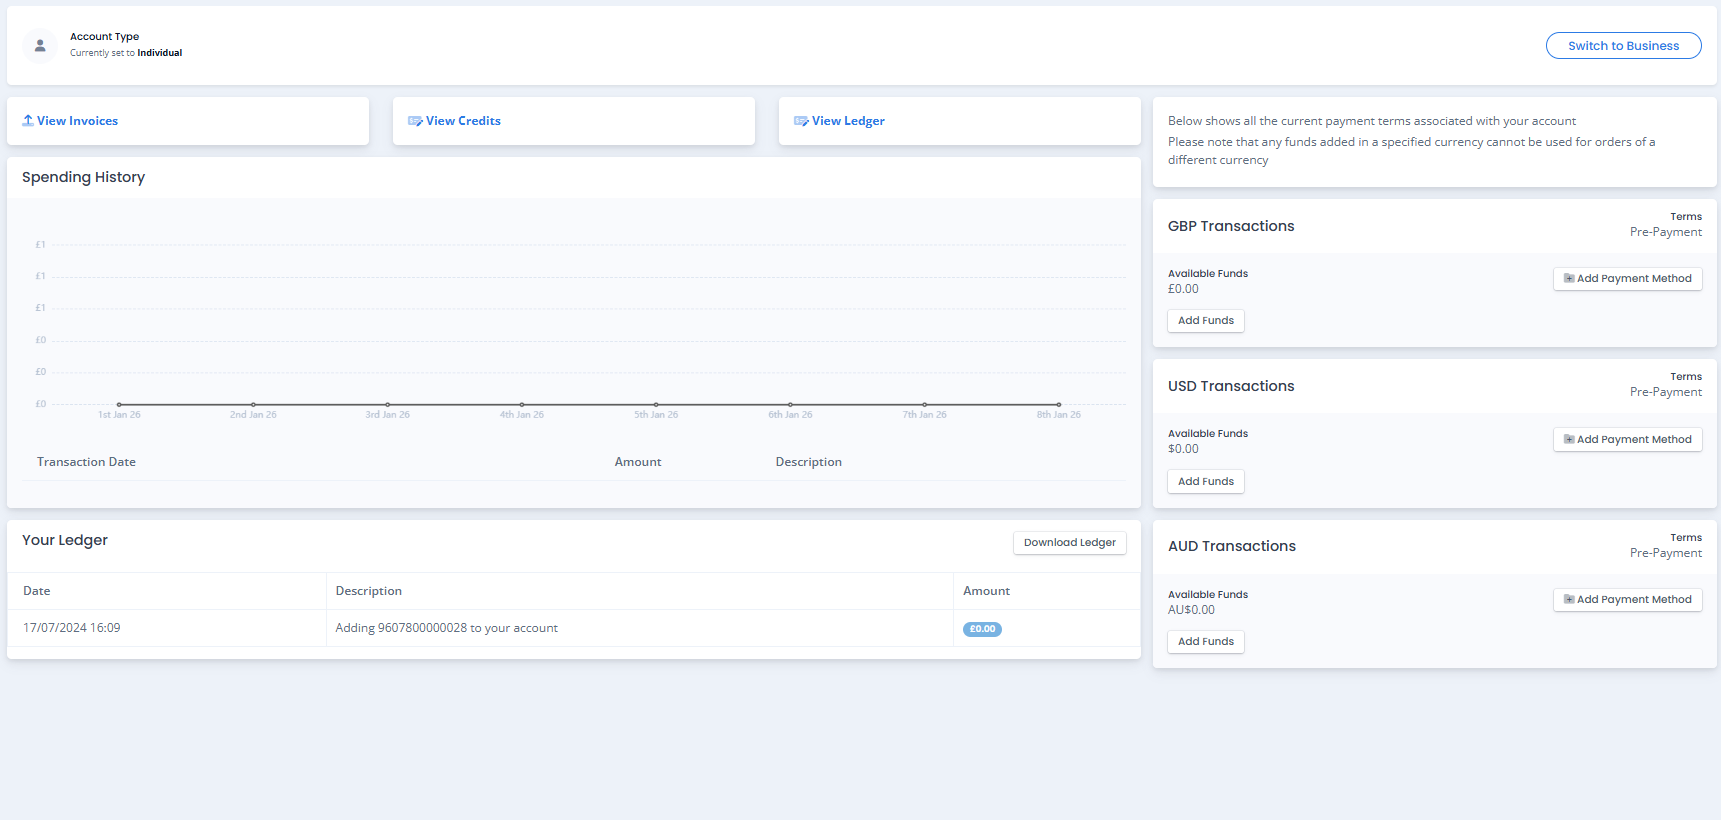Add funds to GBP Transactions
Viewport: 1721px width, 820px height.
[x=1205, y=321]
